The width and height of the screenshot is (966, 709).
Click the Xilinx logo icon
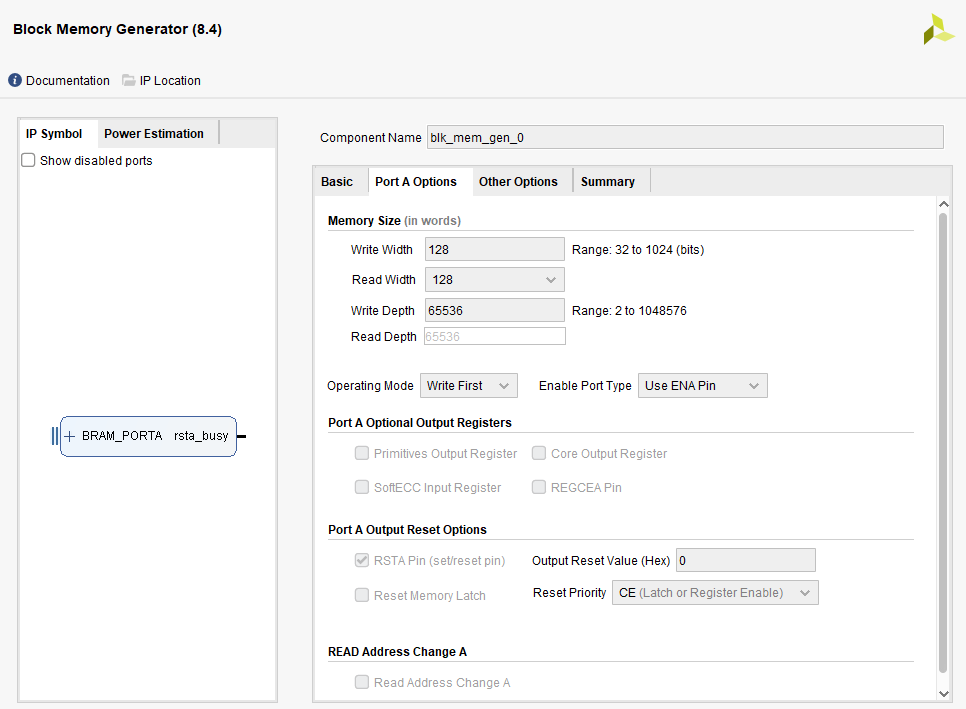(938, 29)
